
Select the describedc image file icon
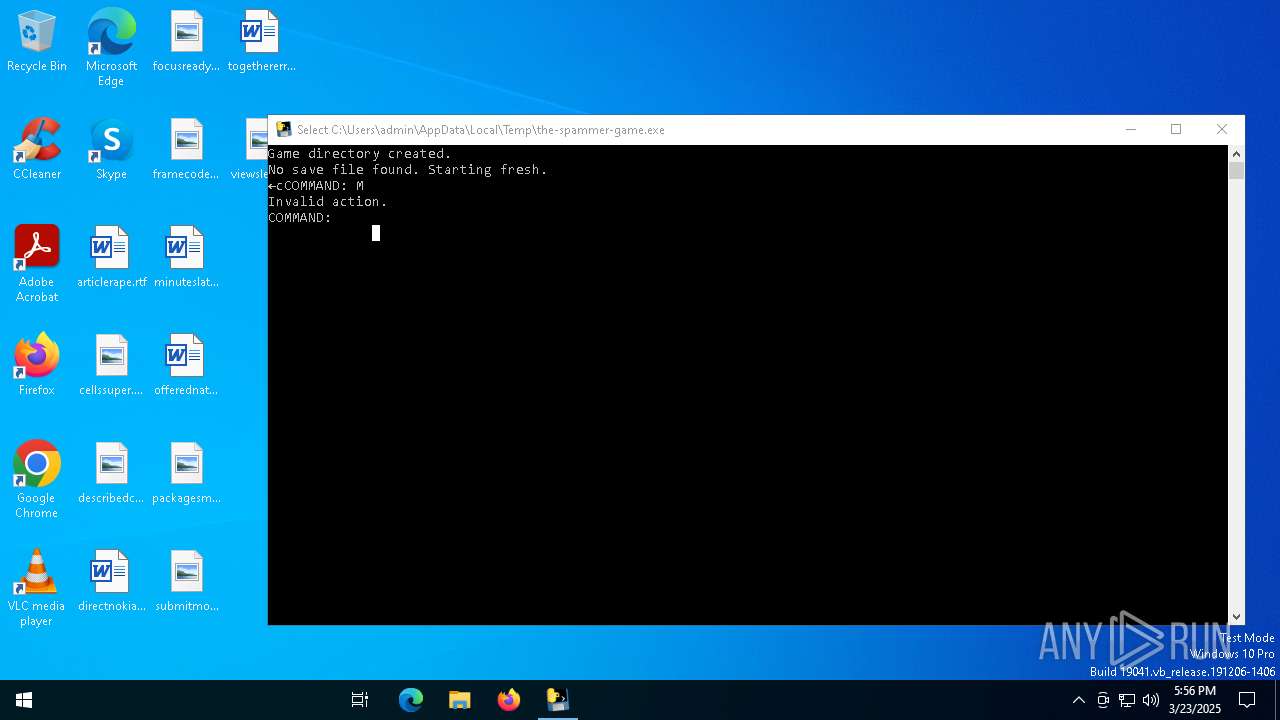pyautogui.click(x=111, y=472)
